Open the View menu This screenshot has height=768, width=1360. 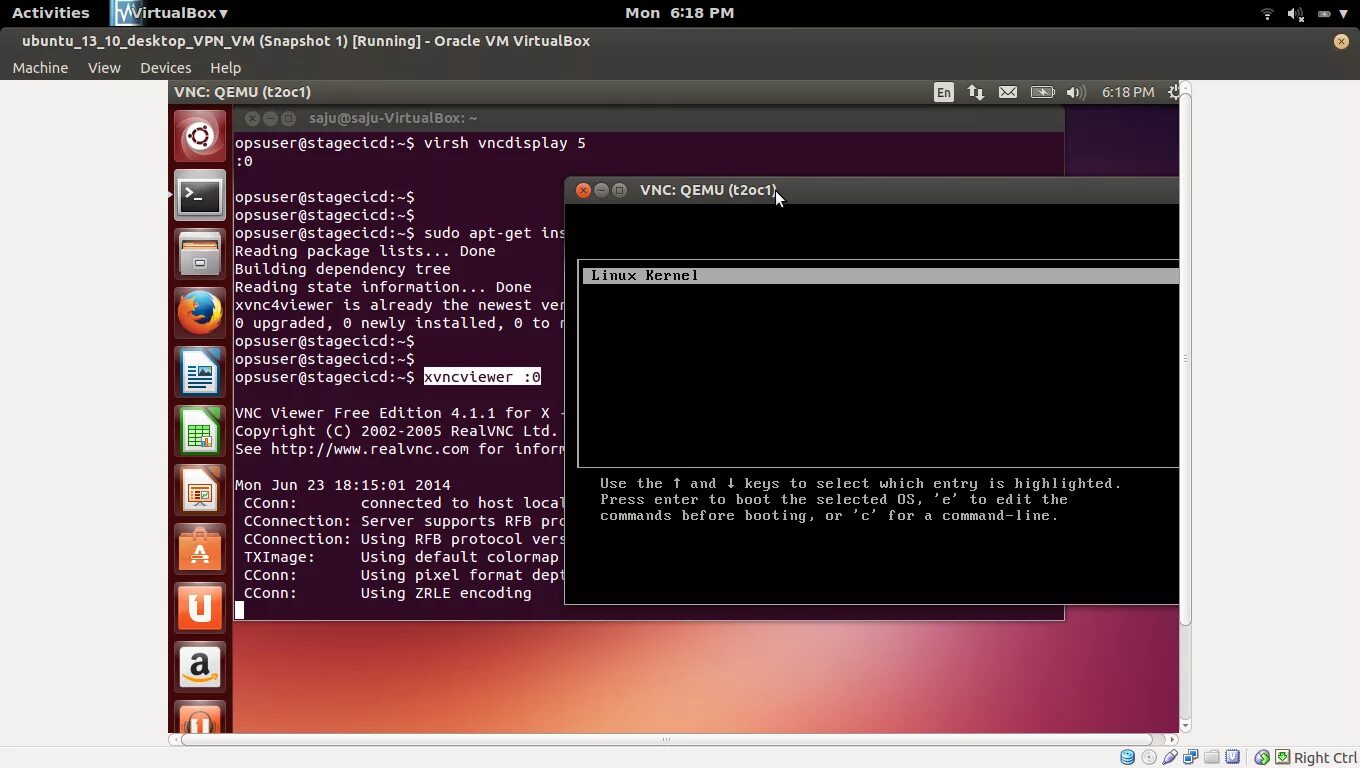(104, 68)
